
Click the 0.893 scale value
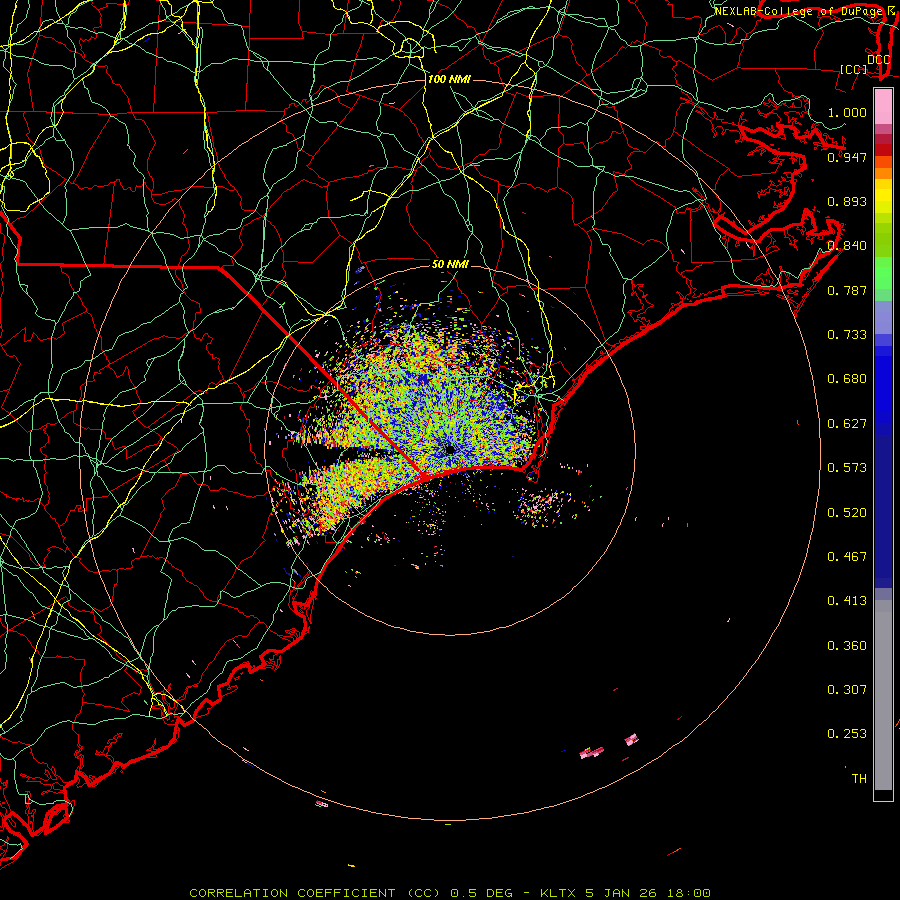(847, 201)
